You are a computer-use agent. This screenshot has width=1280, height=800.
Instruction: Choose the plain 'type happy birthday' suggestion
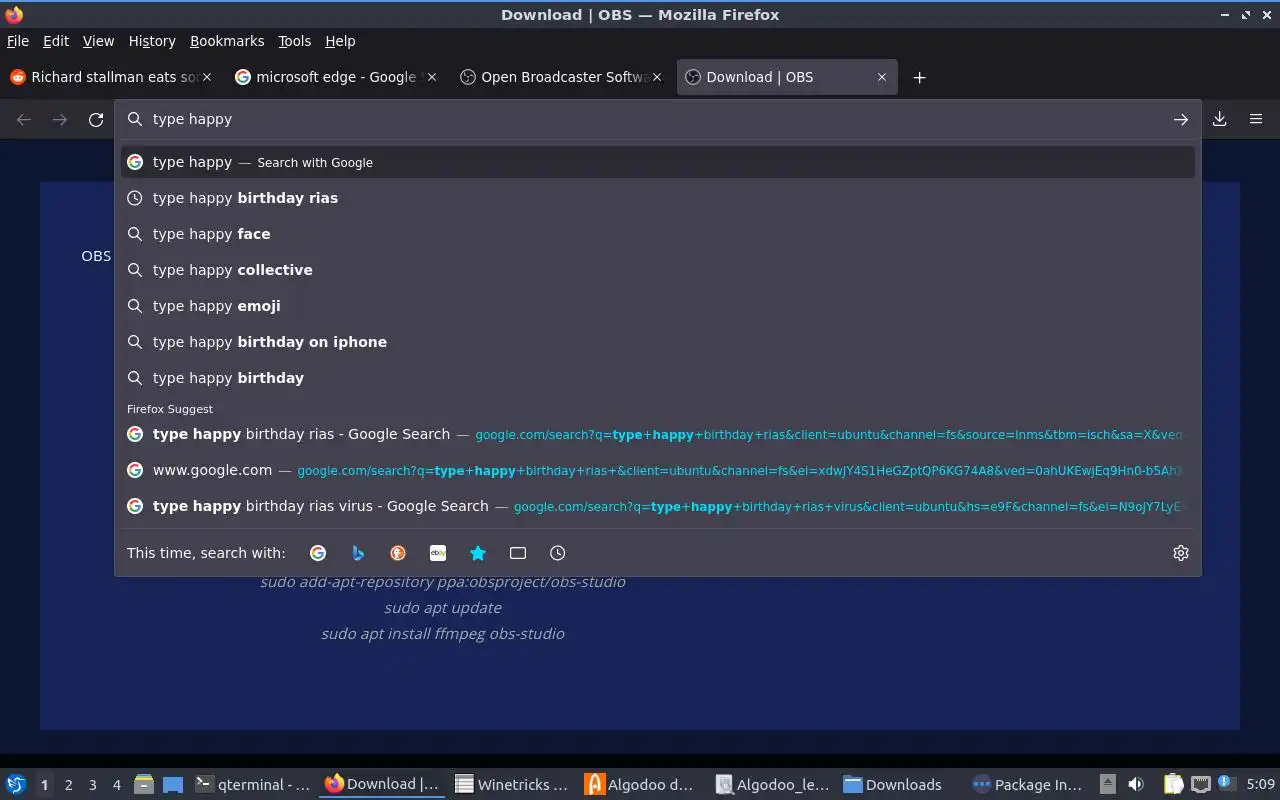pos(658,378)
